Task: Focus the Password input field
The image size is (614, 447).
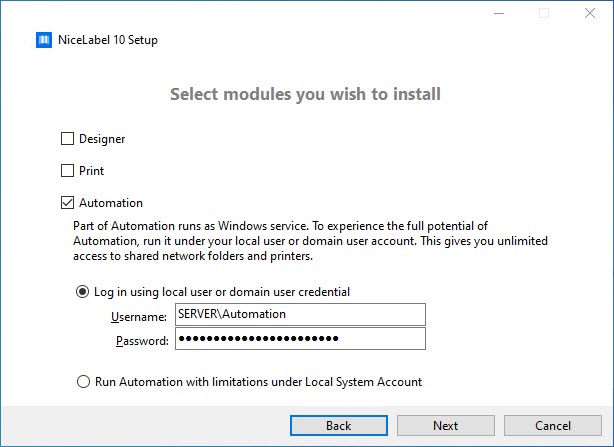Action: click(300, 339)
